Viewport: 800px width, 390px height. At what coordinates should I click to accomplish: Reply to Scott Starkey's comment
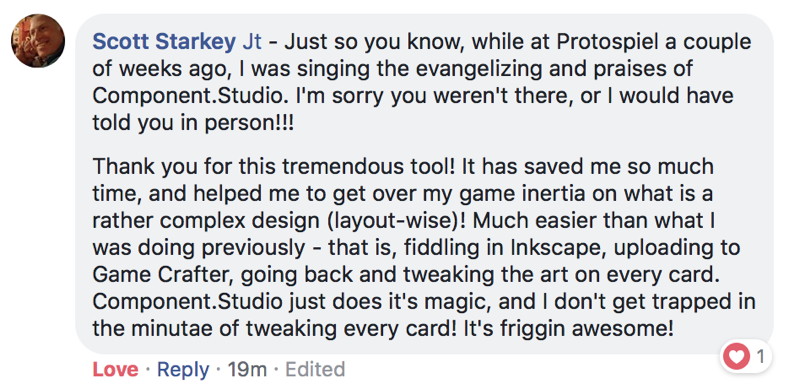coord(183,369)
